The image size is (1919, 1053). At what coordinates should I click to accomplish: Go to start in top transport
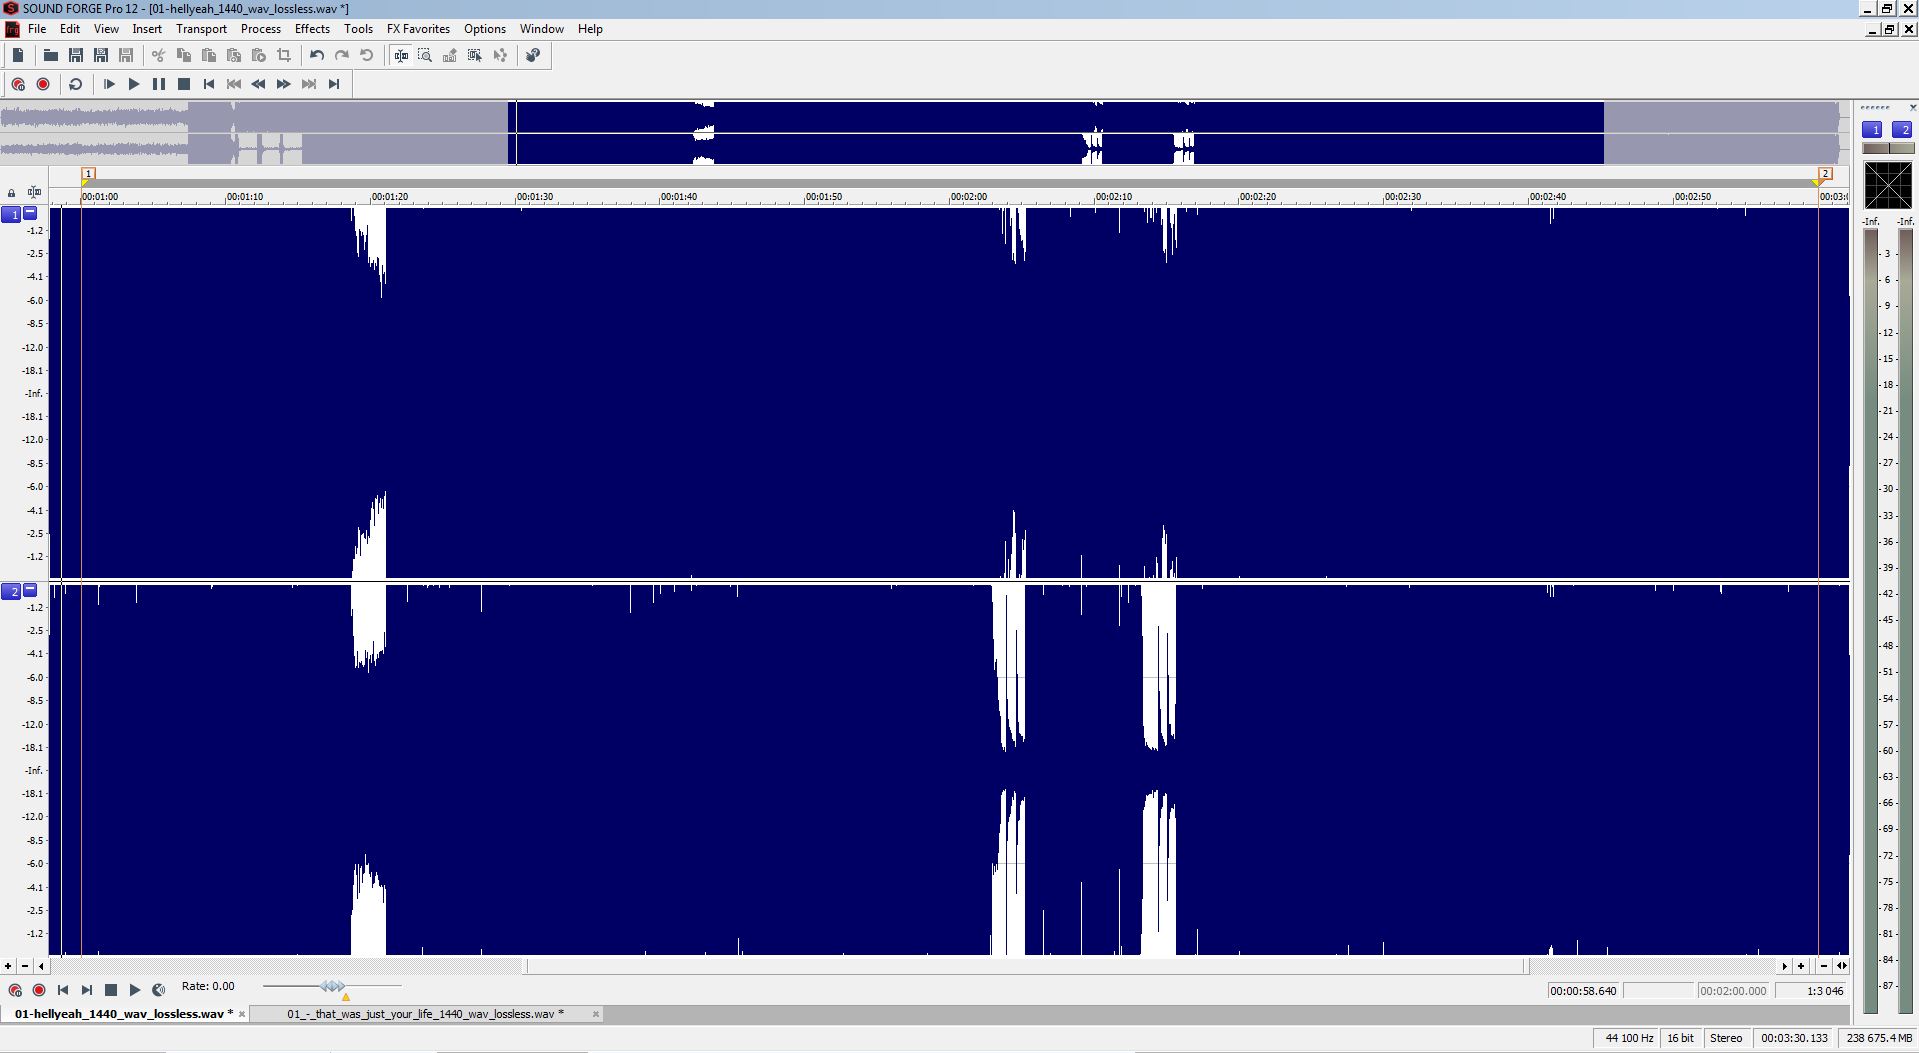pyautogui.click(x=209, y=84)
